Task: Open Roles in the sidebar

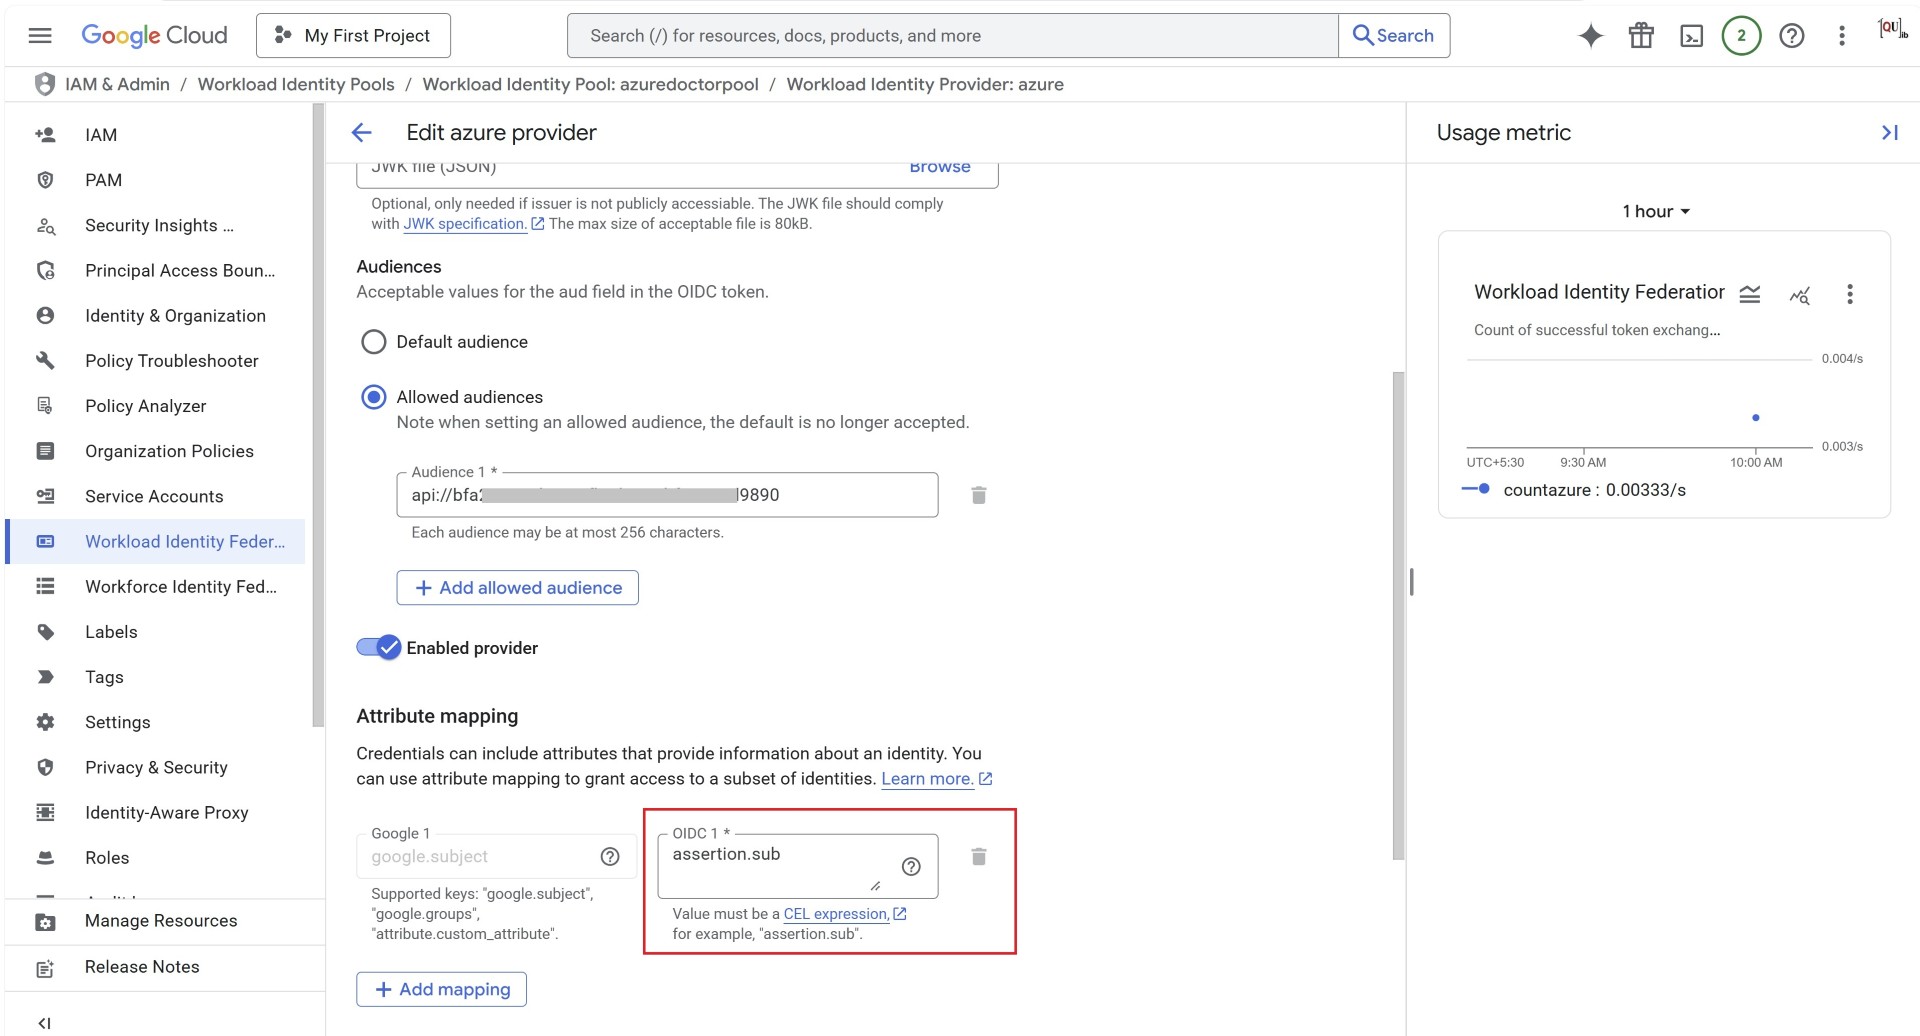Action: click(x=107, y=858)
